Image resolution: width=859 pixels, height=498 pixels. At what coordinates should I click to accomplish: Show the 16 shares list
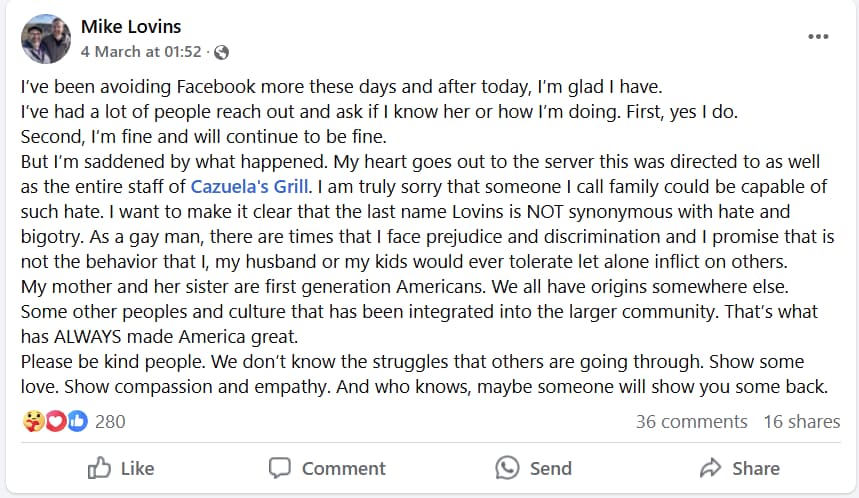pos(801,421)
